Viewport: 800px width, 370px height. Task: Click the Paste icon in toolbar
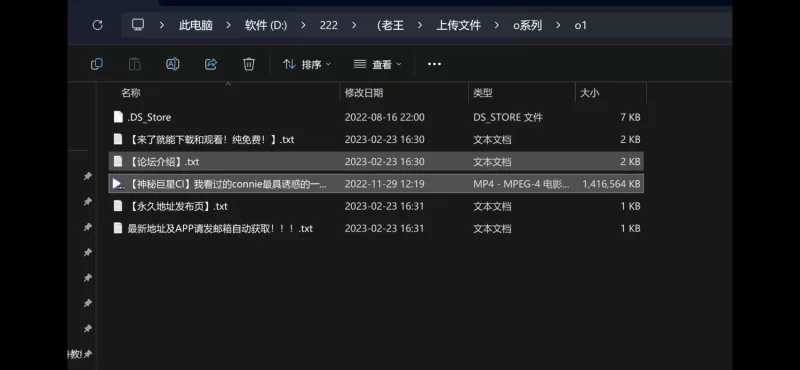click(x=134, y=64)
